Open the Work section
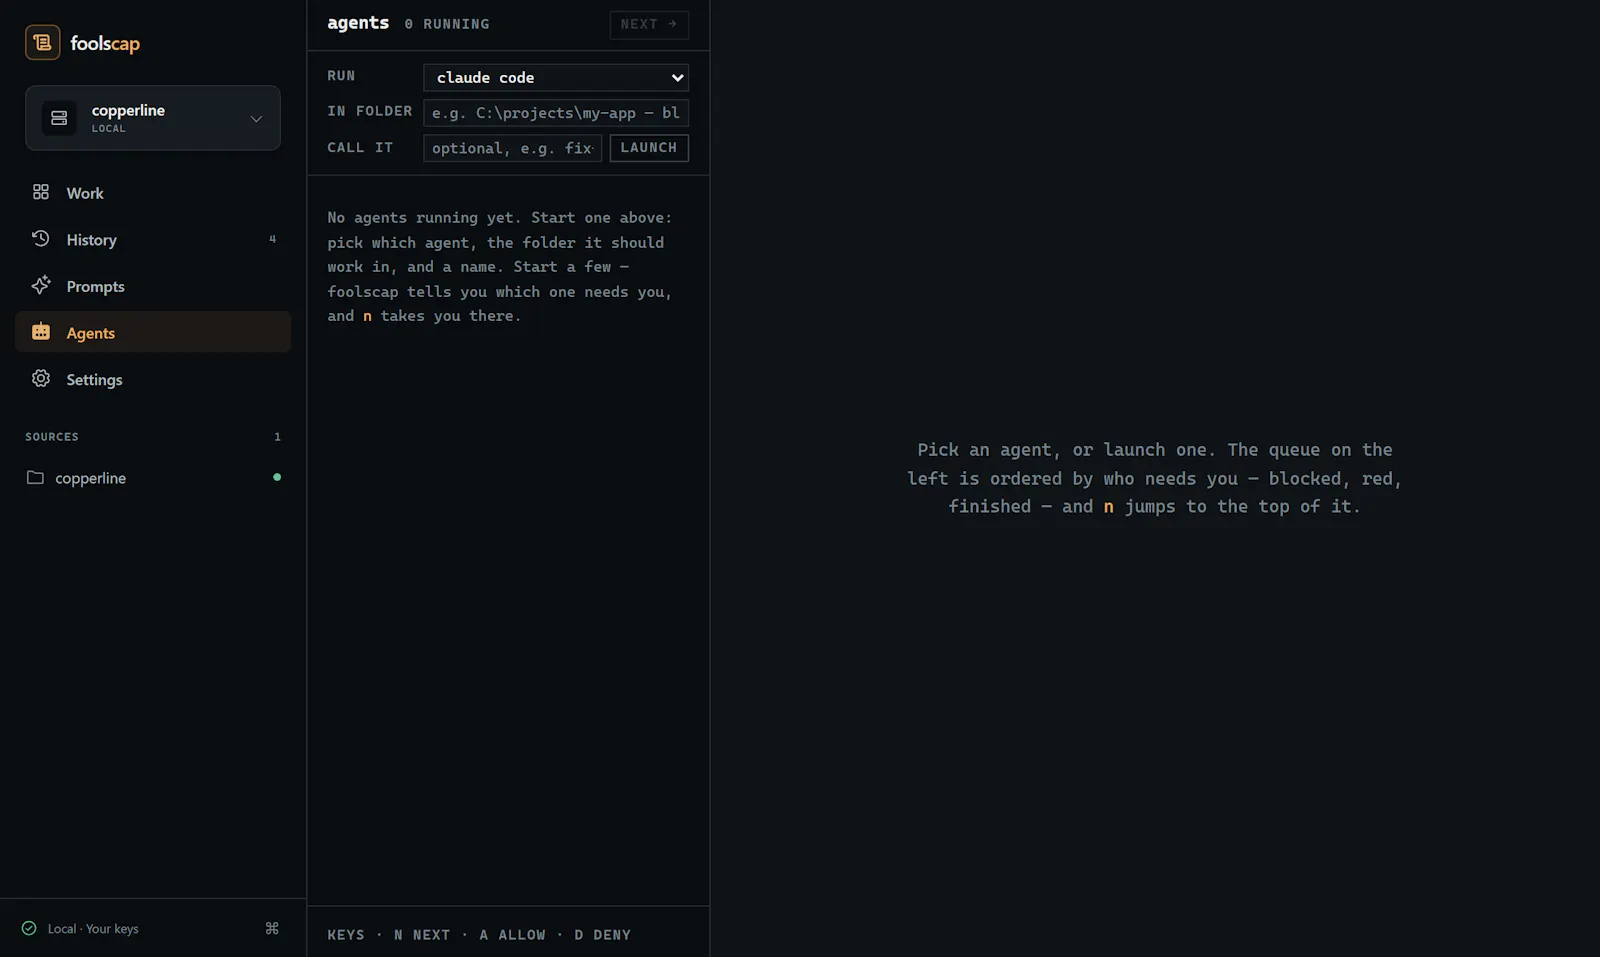The height and width of the screenshot is (957, 1600). pyautogui.click(x=153, y=193)
